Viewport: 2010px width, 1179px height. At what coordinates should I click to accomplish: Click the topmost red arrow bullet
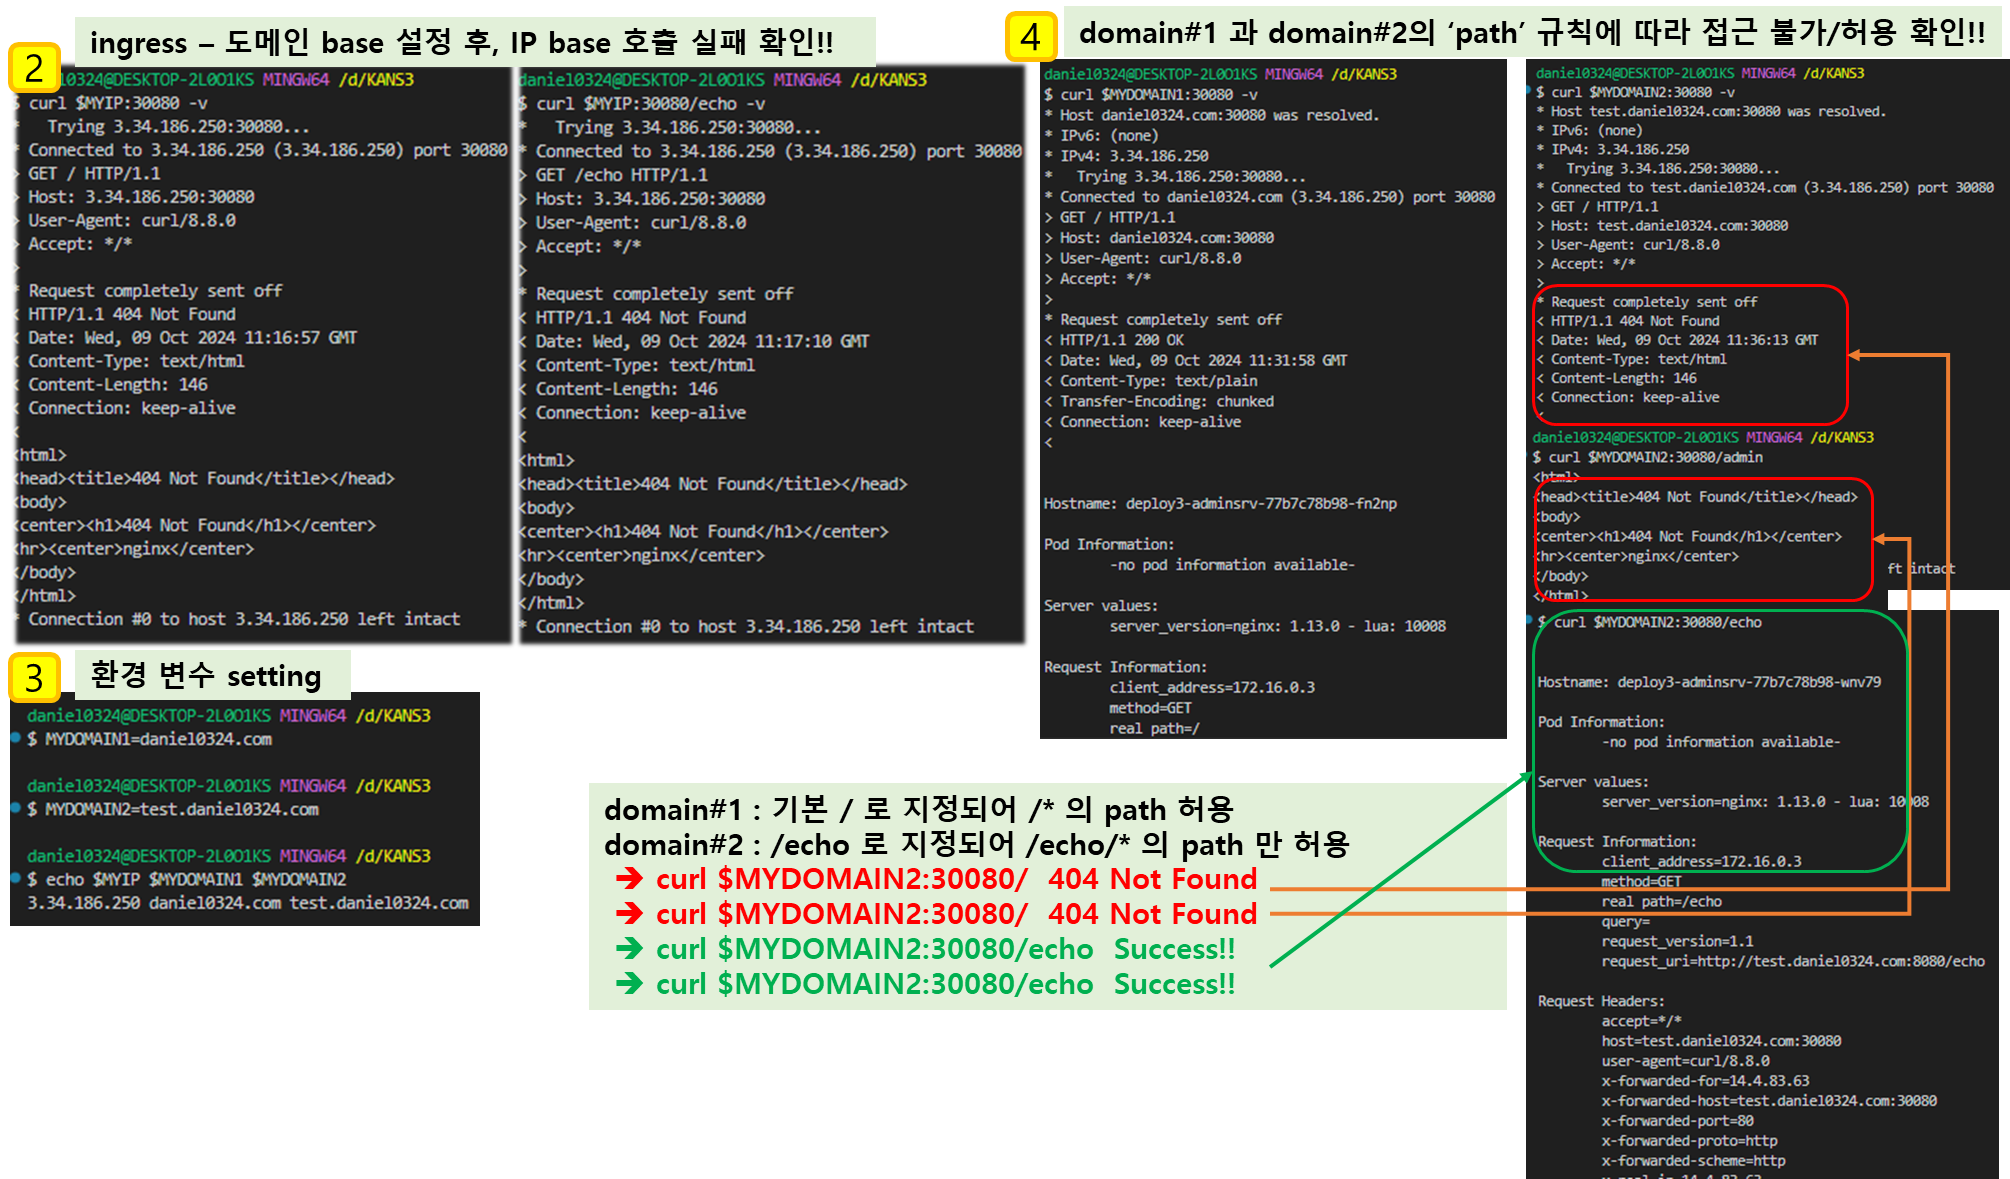click(x=629, y=879)
